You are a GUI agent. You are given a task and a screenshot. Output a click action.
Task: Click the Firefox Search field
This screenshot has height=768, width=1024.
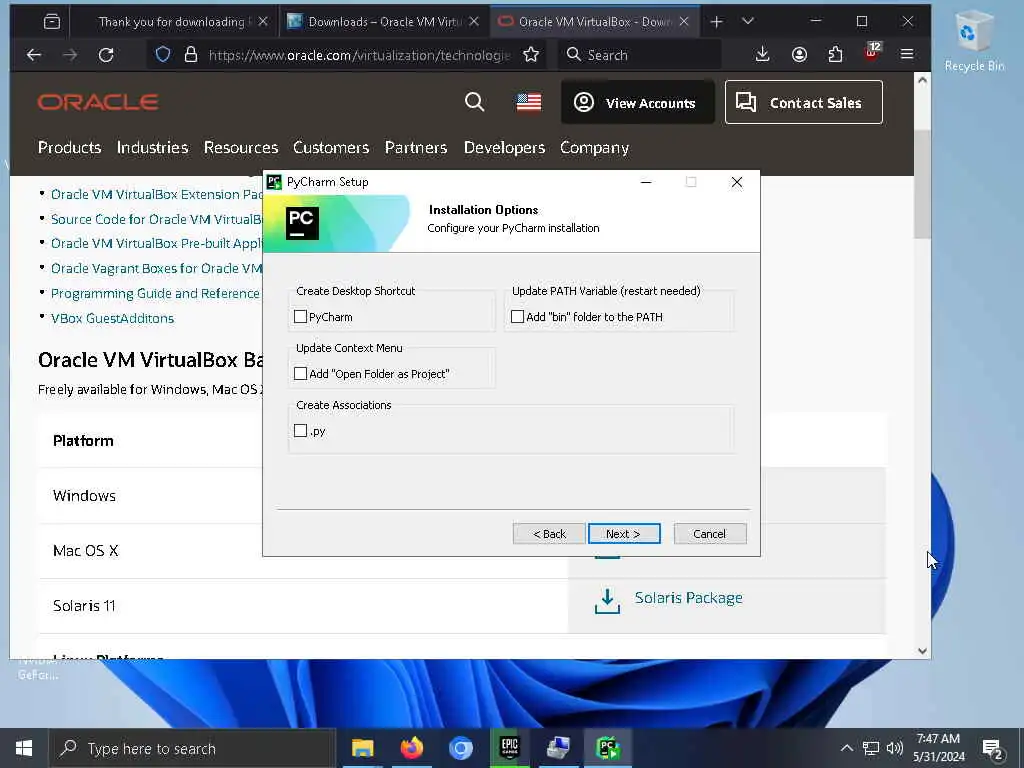(640, 55)
